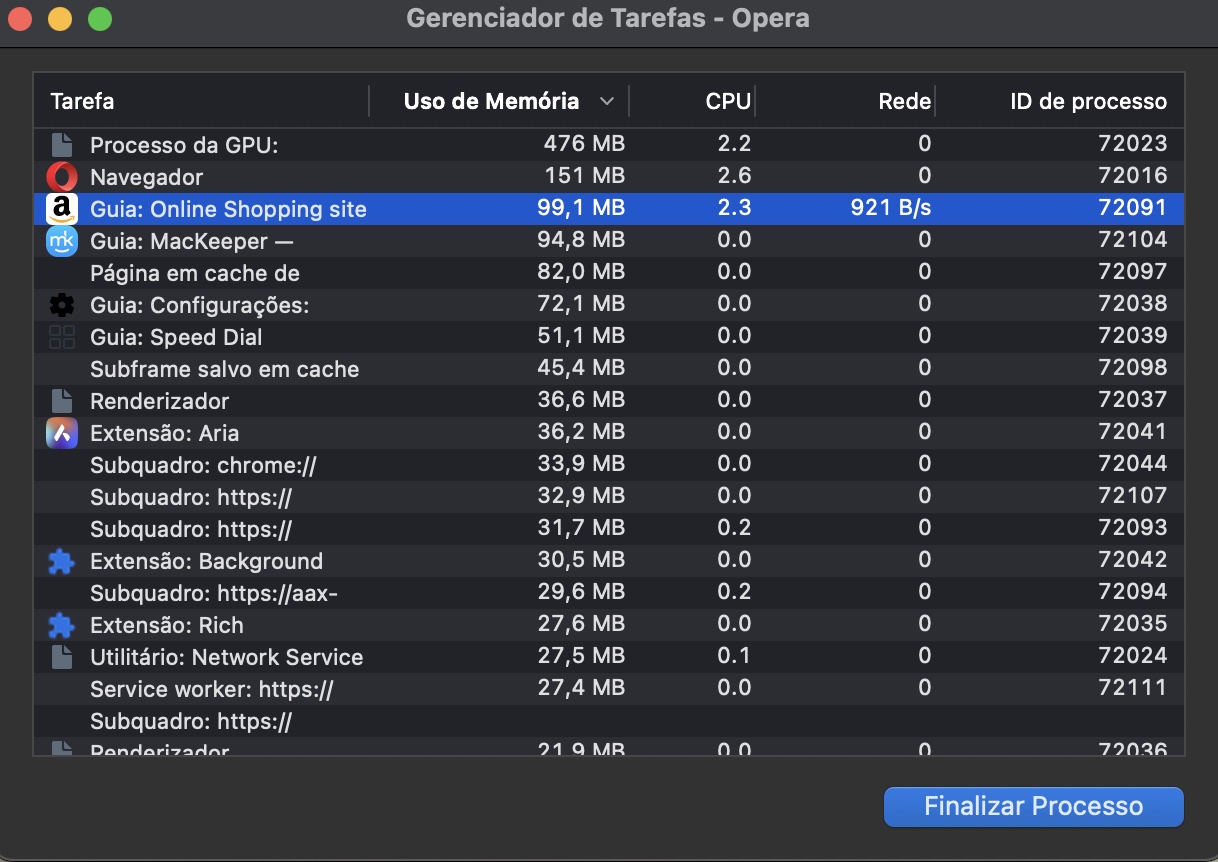
Task: Sort processes by the CPU column
Action: (729, 101)
